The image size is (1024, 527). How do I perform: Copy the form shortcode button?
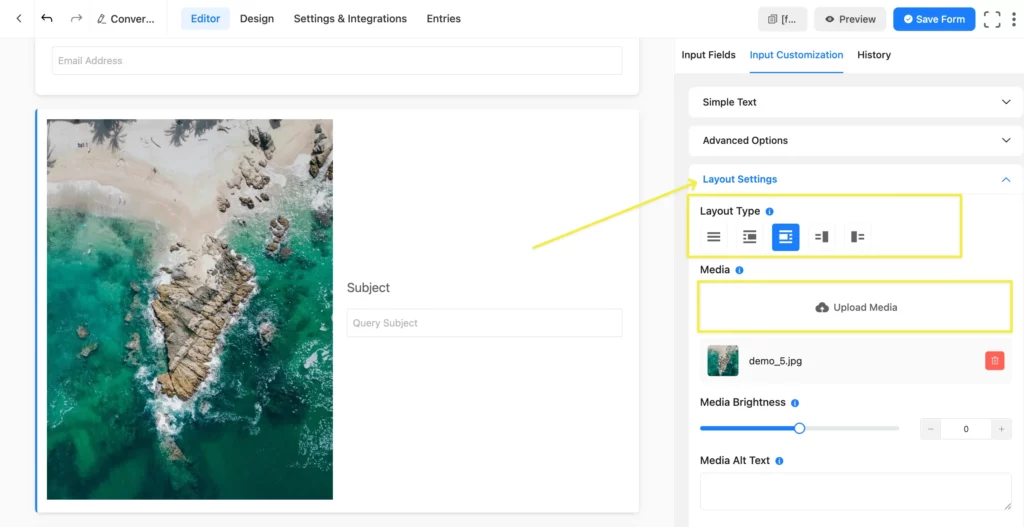(x=782, y=19)
